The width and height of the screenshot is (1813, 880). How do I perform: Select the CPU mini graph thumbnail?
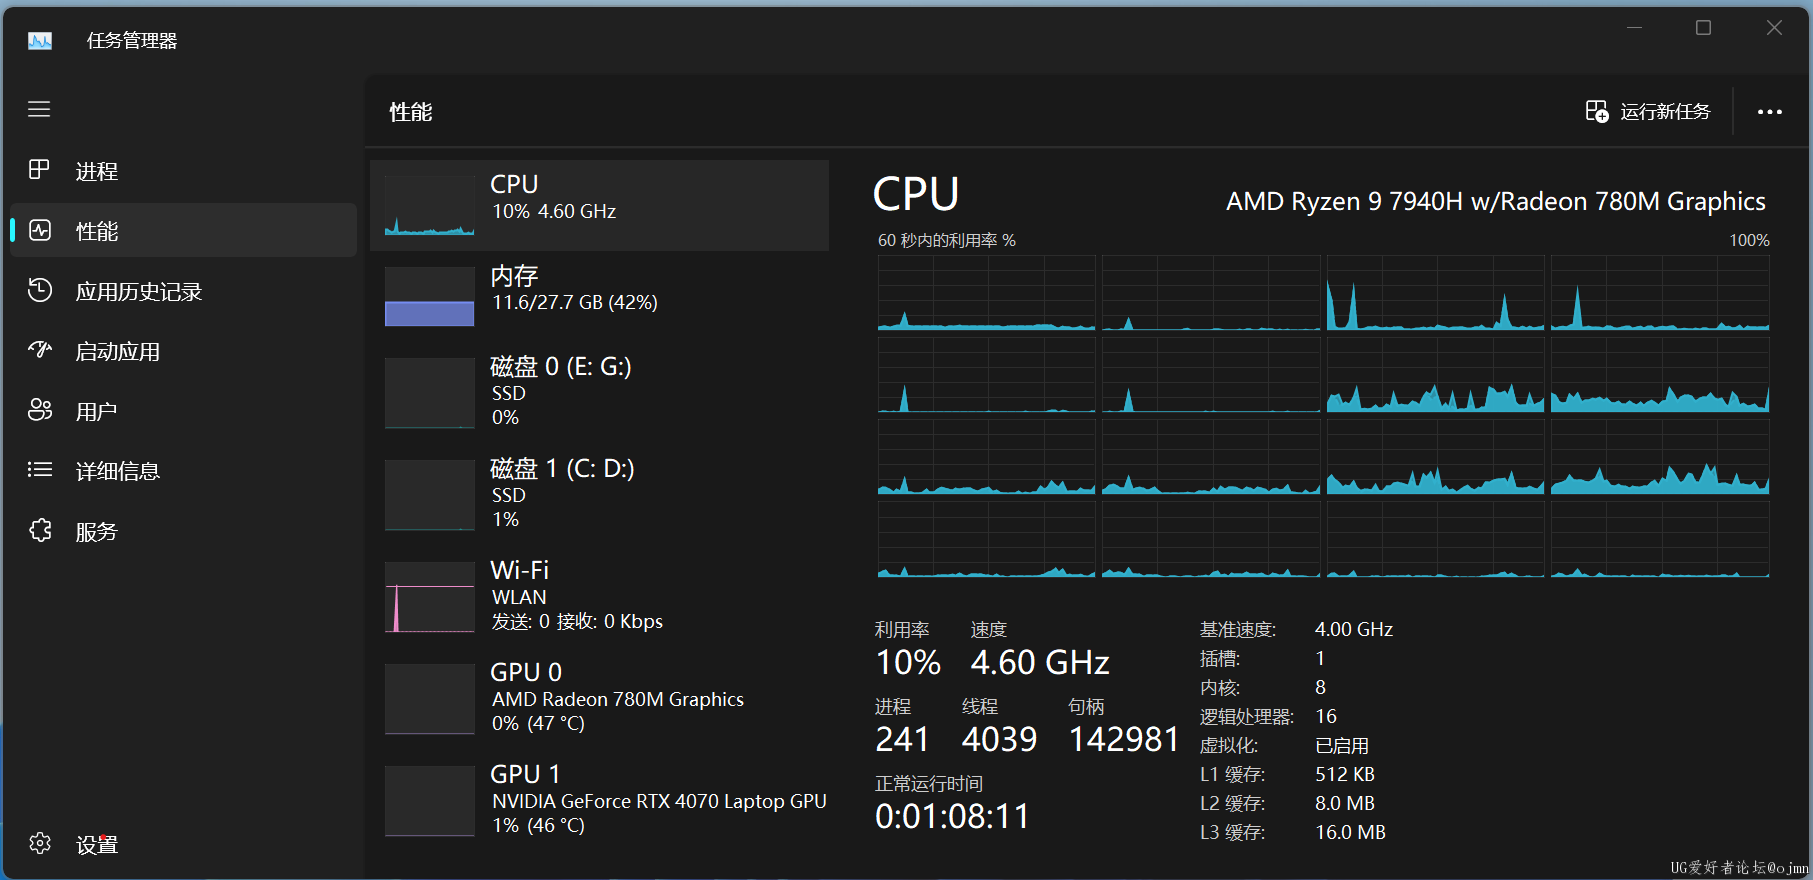tap(430, 206)
